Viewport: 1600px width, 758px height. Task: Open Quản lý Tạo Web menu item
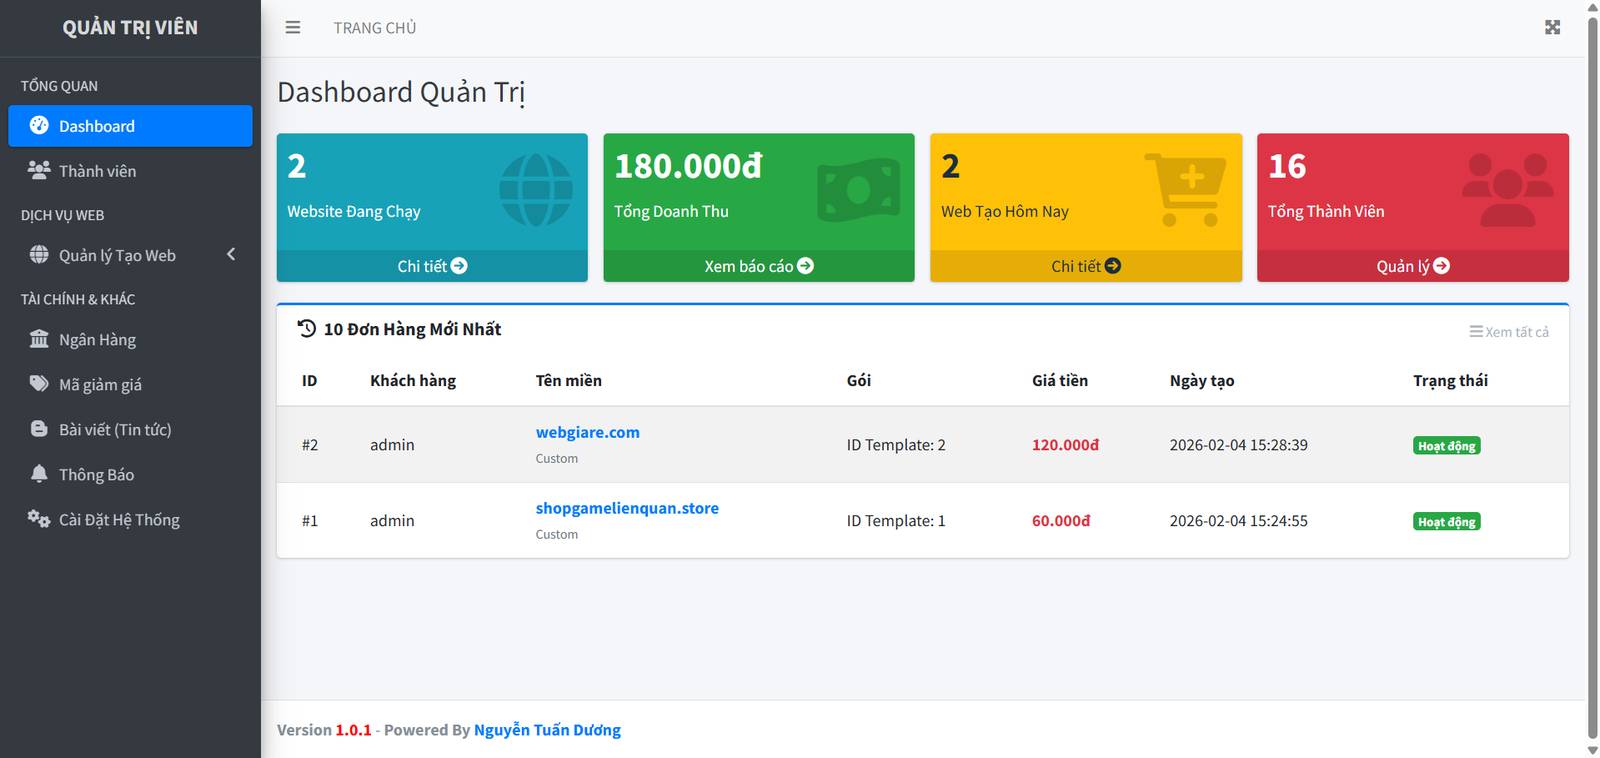pyautogui.click(x=117, y=255)
